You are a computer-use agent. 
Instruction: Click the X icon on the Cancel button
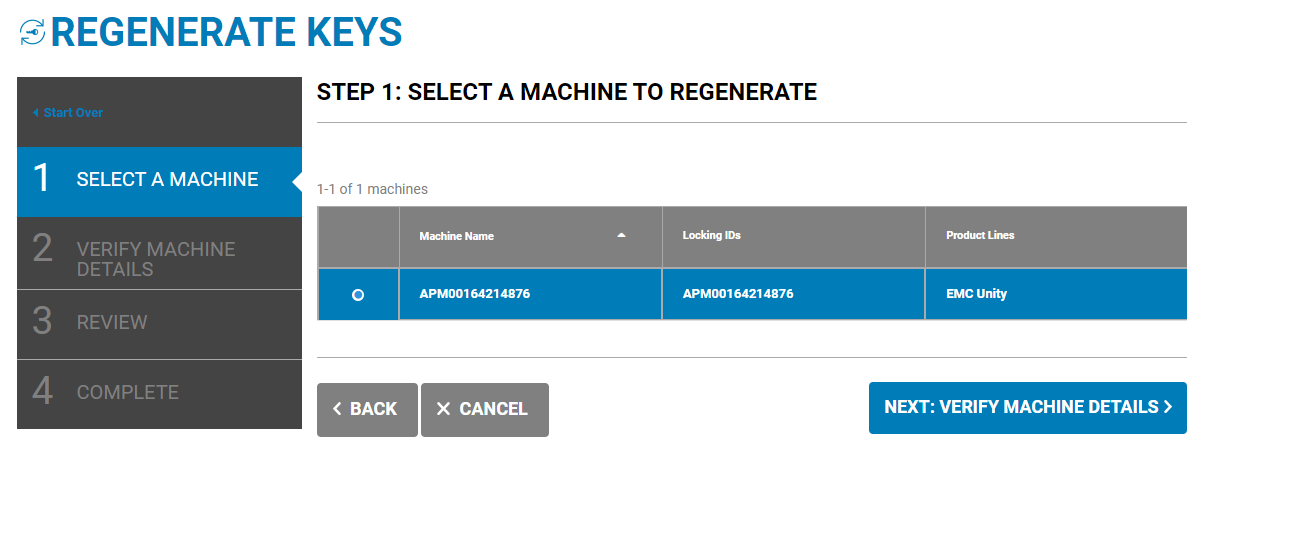[x=444, y=409]
